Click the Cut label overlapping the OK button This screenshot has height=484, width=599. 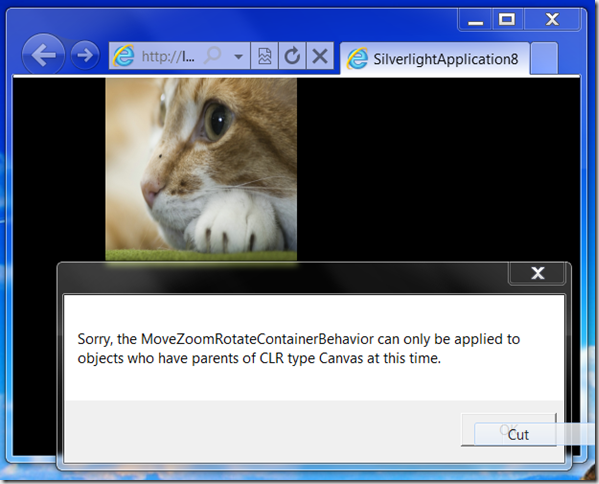518,435
